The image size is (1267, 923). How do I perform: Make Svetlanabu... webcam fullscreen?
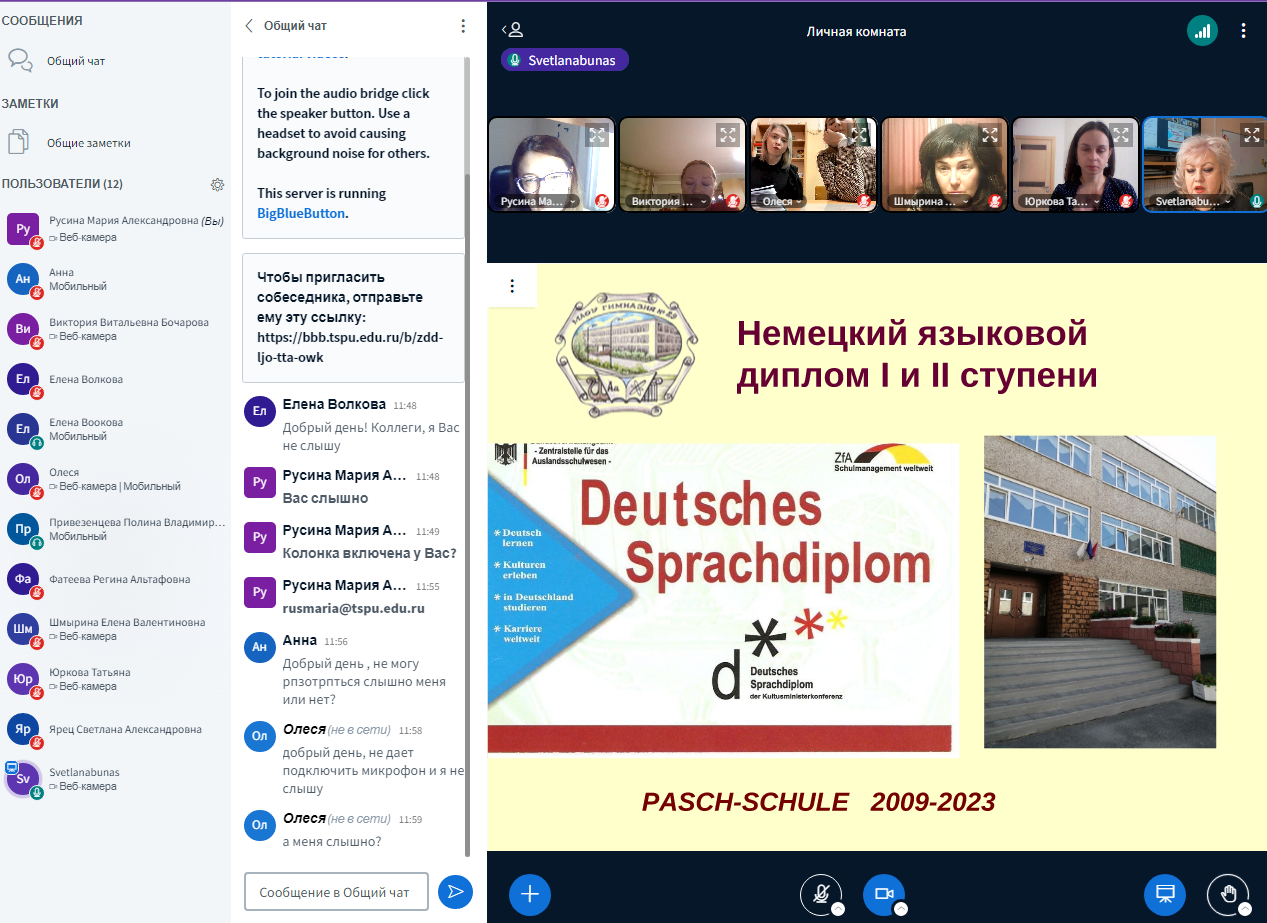click(1251, 135)
